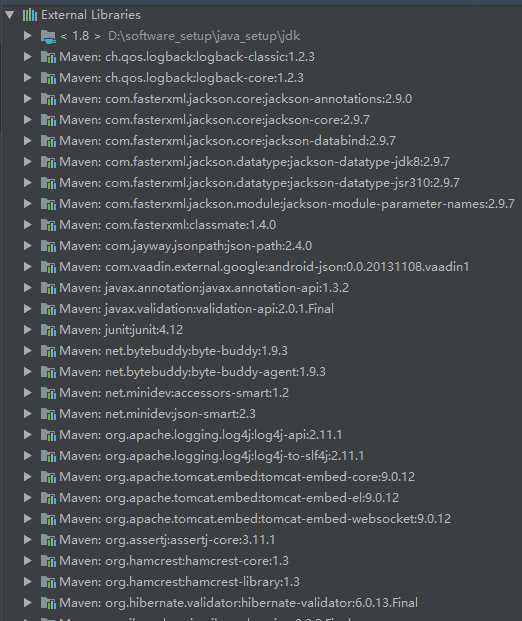Viewport: 522px width, 621px height.
Task: Select Maven: net.bytebuddy:byte-buddy:1.9.3 row
Action: click(x=173, y=351)
